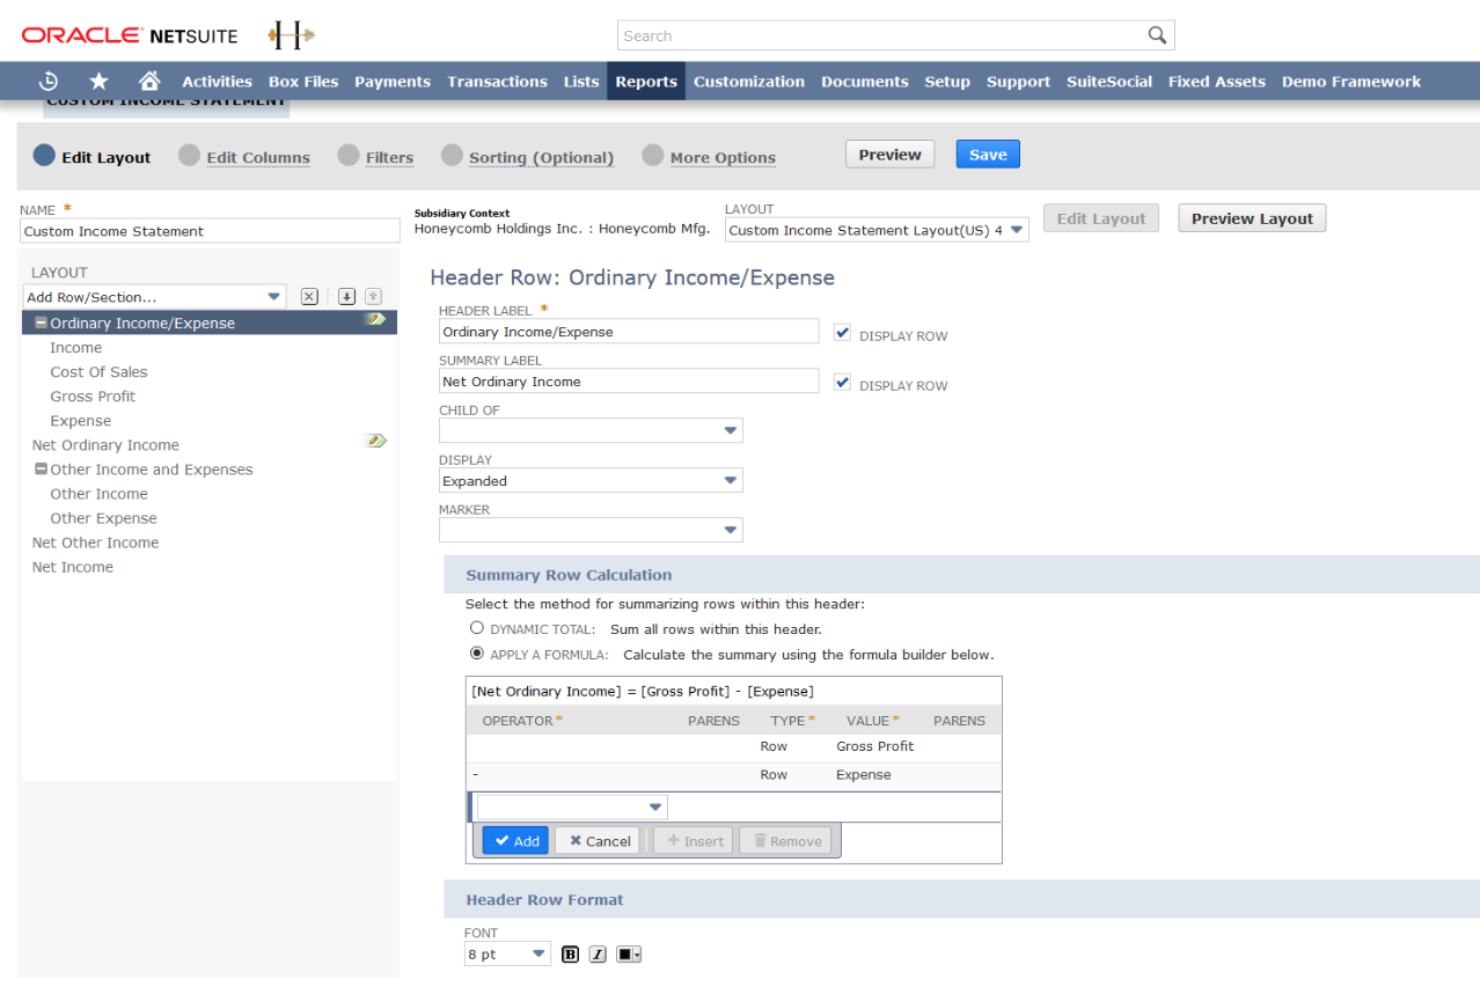Uncheck DISPLAY ROW beside Summary Label
1480x987 pixels.
coord(842,381)
